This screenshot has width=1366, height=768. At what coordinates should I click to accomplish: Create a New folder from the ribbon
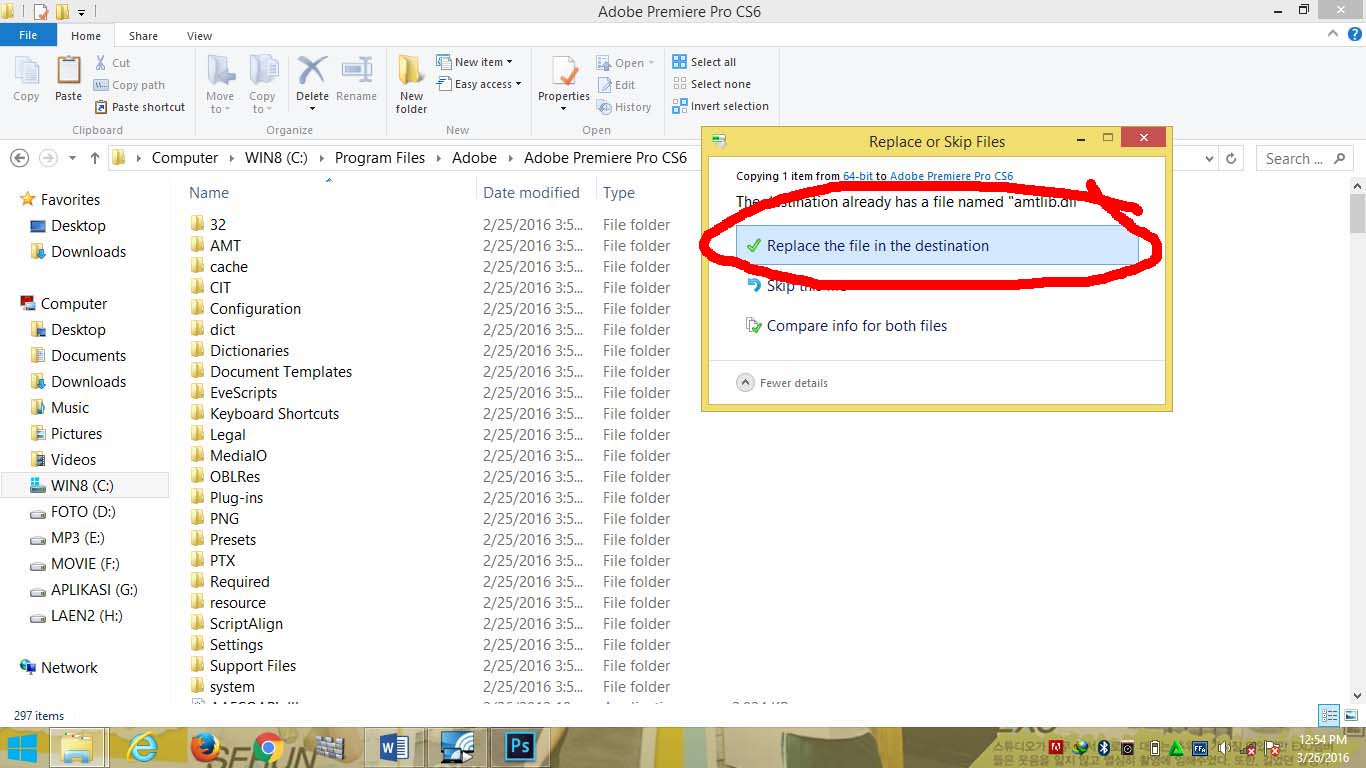click(411, 84)
